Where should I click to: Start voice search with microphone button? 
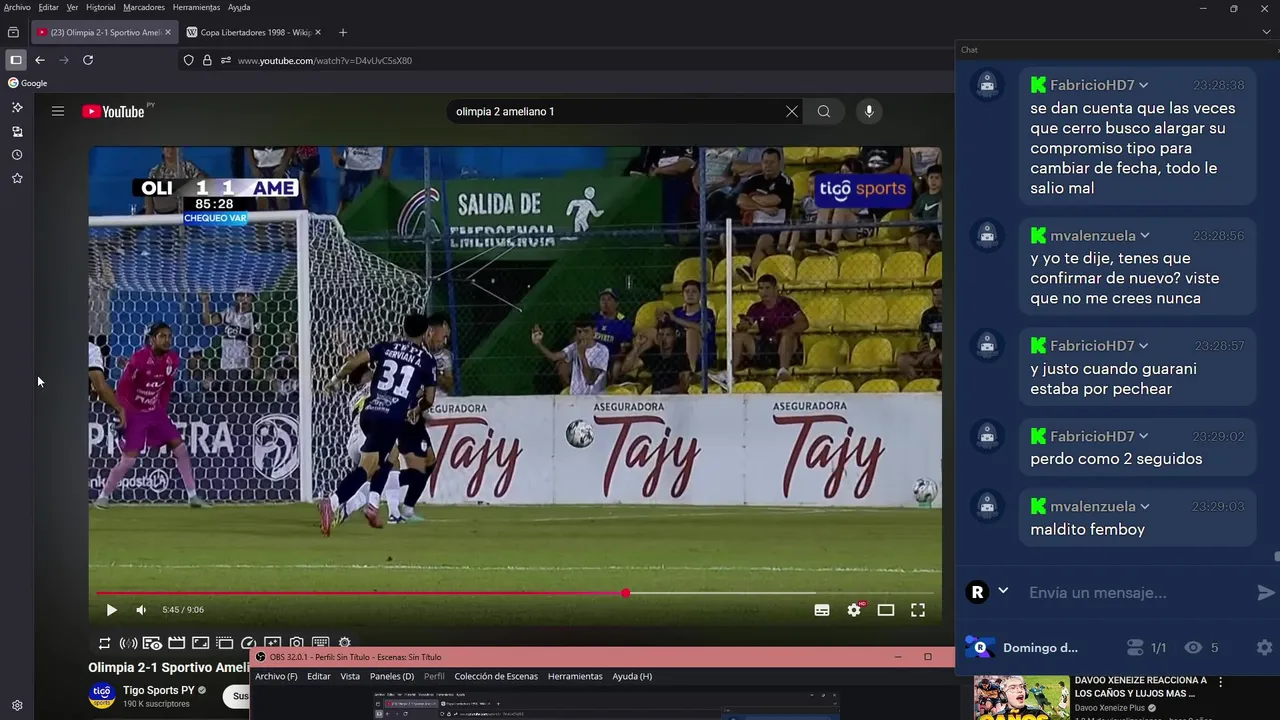click(869, 111)
